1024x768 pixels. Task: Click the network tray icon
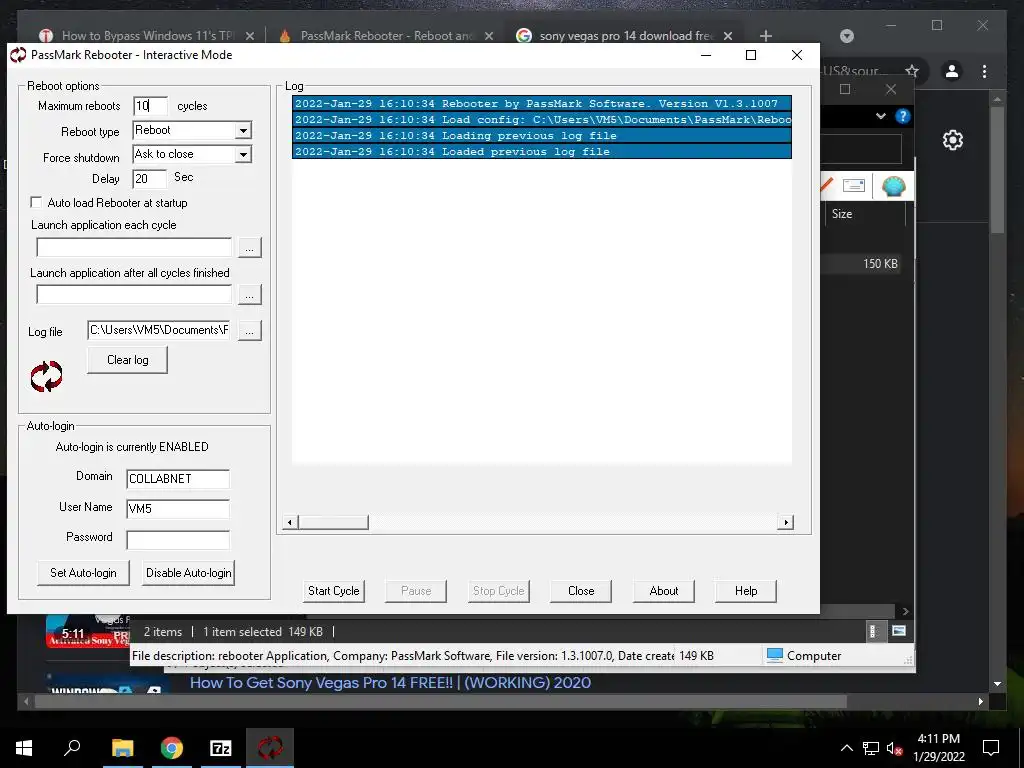[871, 748]
